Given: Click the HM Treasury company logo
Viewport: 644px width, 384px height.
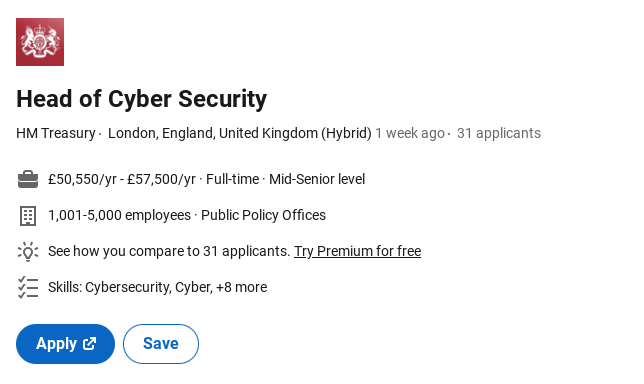Looking at the screenshot, I should tap(40, 42).
